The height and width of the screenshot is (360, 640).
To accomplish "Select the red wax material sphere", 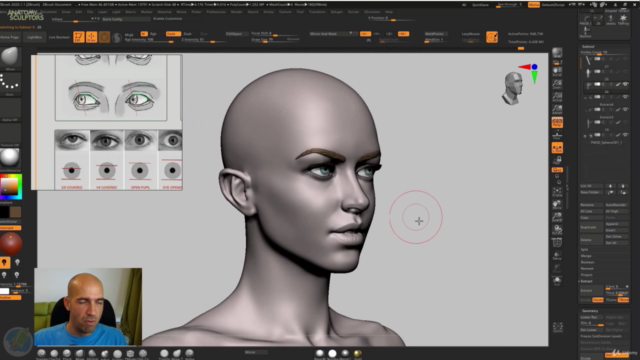I will pyautogui.click(x=11, y=244).
